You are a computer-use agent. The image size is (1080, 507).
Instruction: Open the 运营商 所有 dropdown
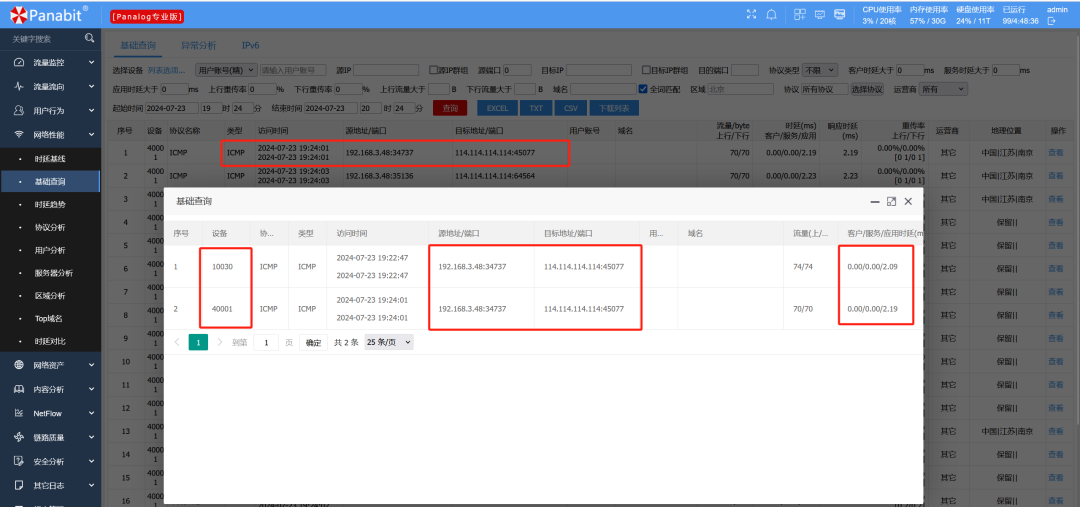coord(944,89)
